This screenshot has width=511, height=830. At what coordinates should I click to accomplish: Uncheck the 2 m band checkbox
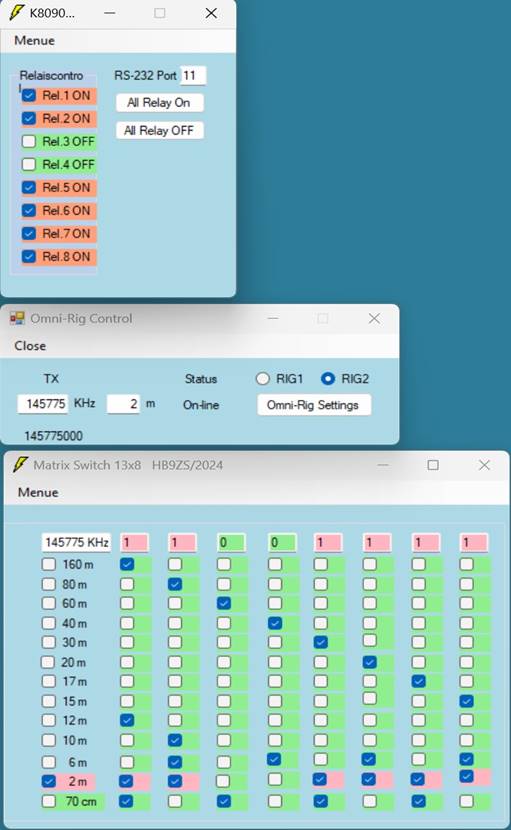[49, 781]
